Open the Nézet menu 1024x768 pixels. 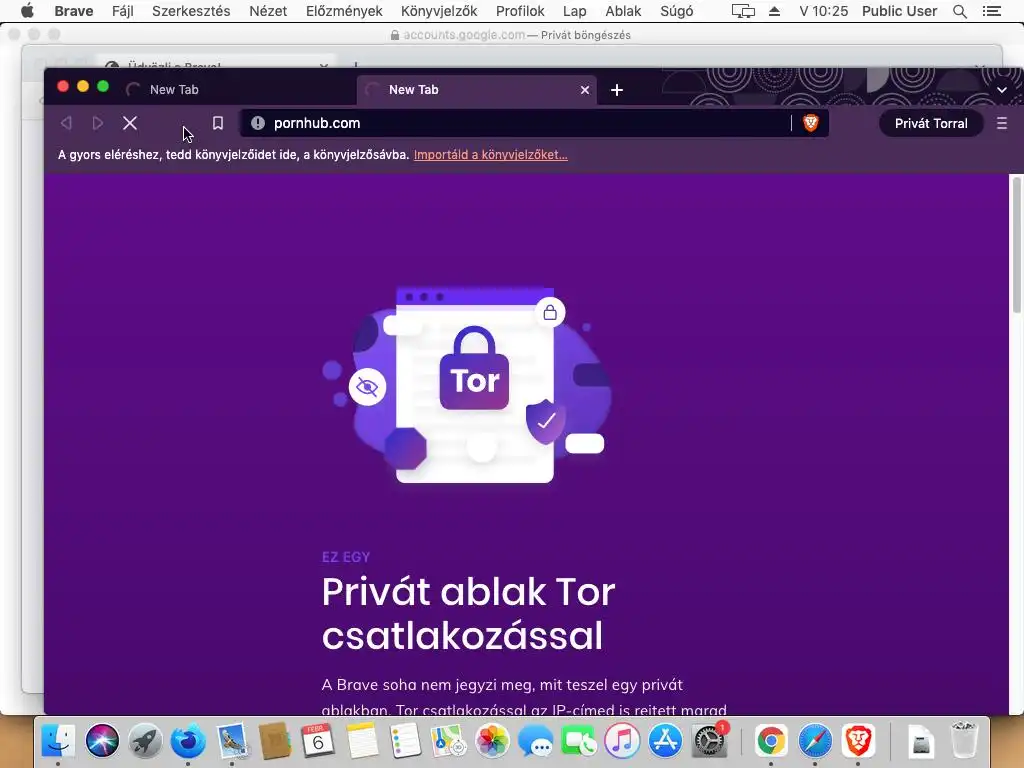(x=268, y=11)
